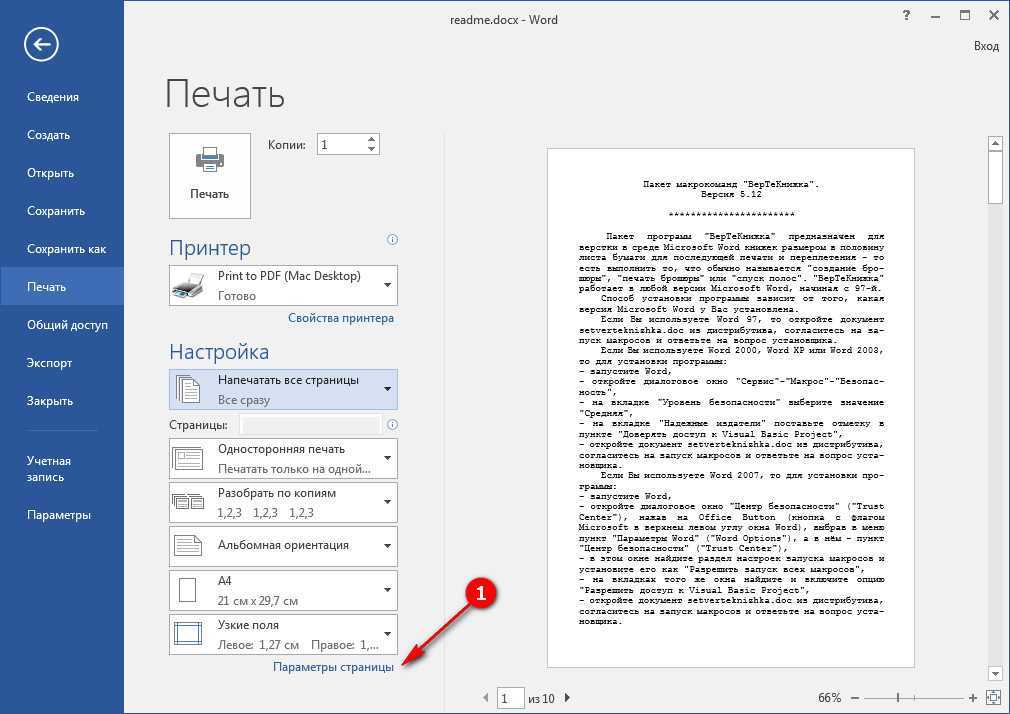Open Сохранить как in the sidebar
Screen dimensions: 1010x714
[x=66, y=249]
